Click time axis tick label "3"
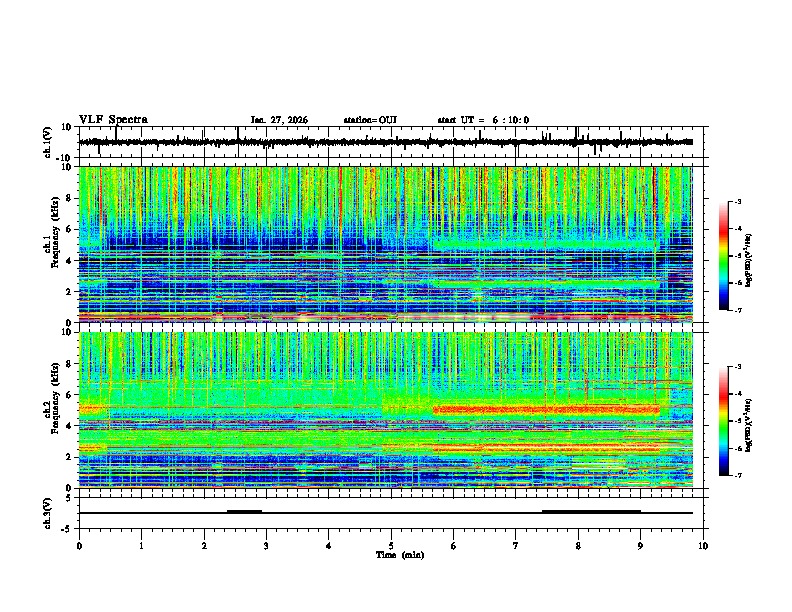The image size is (792, 612). click(x=266, y=546)
